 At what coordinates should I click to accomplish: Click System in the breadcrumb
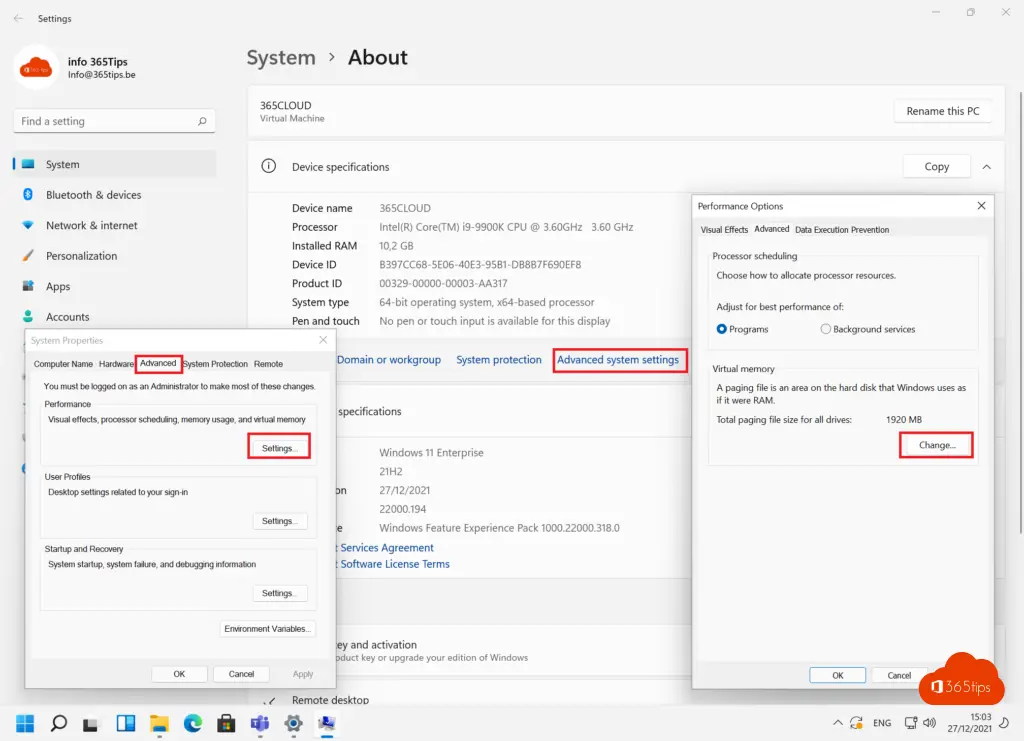point(281,57)
